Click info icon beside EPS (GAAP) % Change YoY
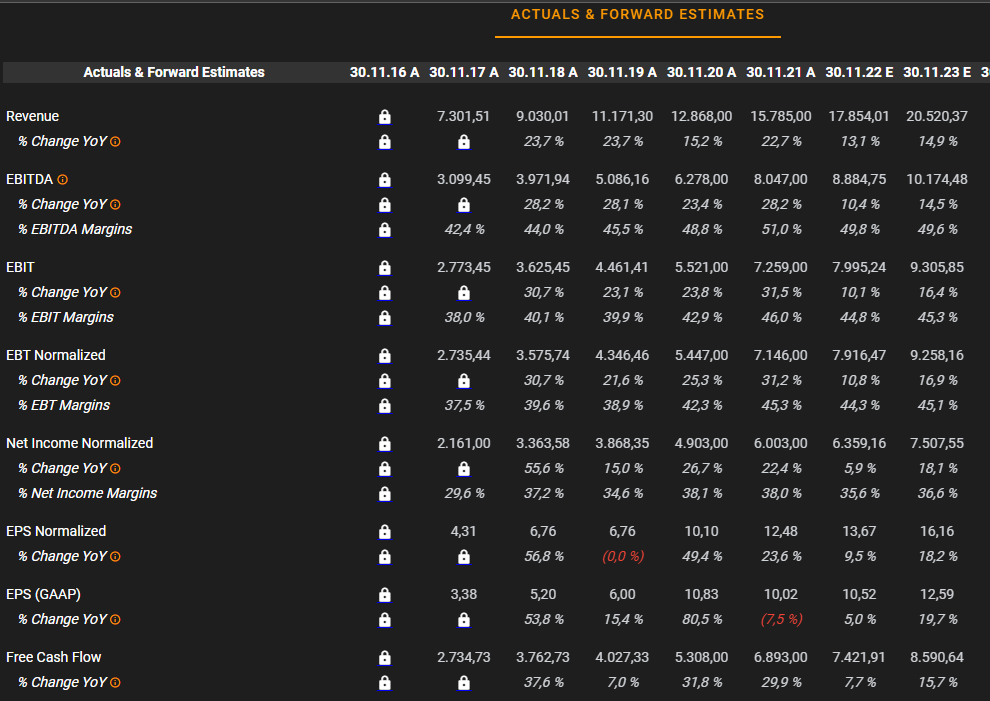The height and width of the screenshot is (701, 990). [x=115, y=620]
